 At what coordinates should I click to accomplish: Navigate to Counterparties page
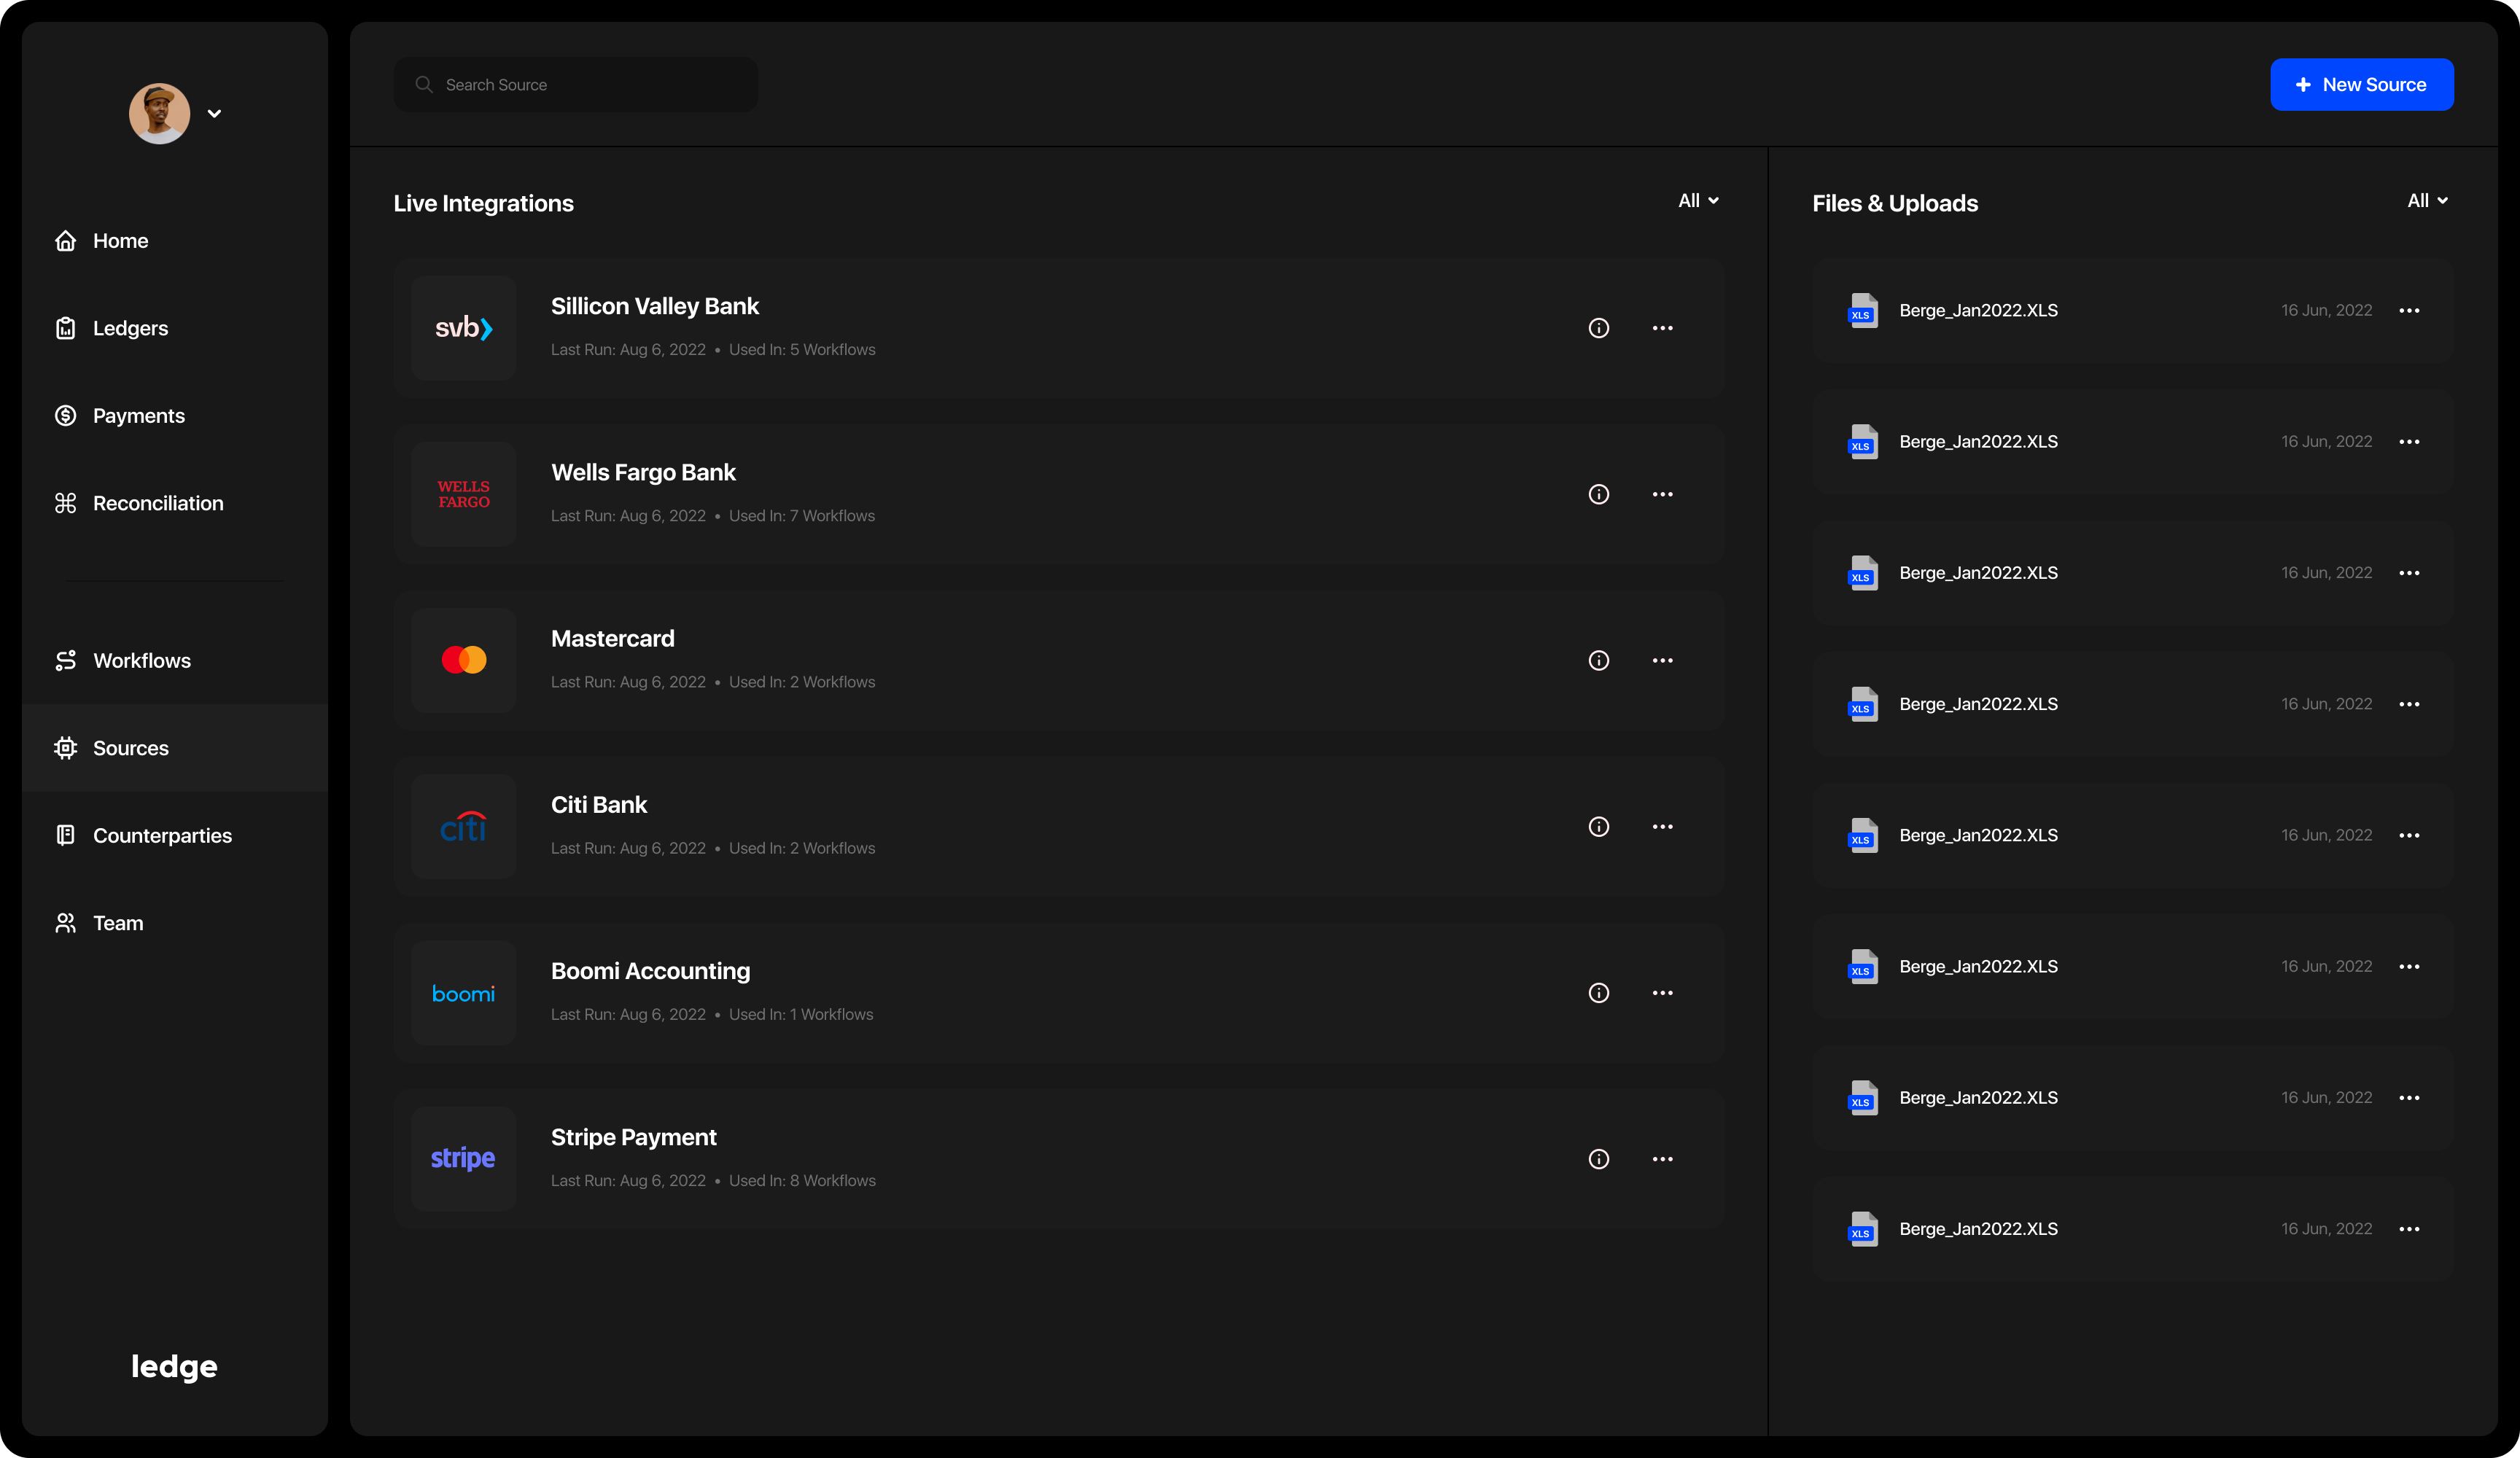click(162, 836)
